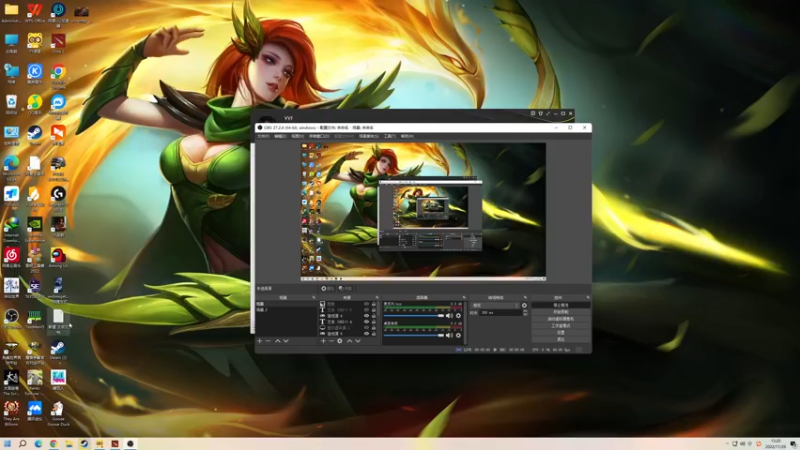This screenshot has height=450, width=800.
Task: Open the 工具(T) Tools menu in OBS
Action: pos(389,136)
